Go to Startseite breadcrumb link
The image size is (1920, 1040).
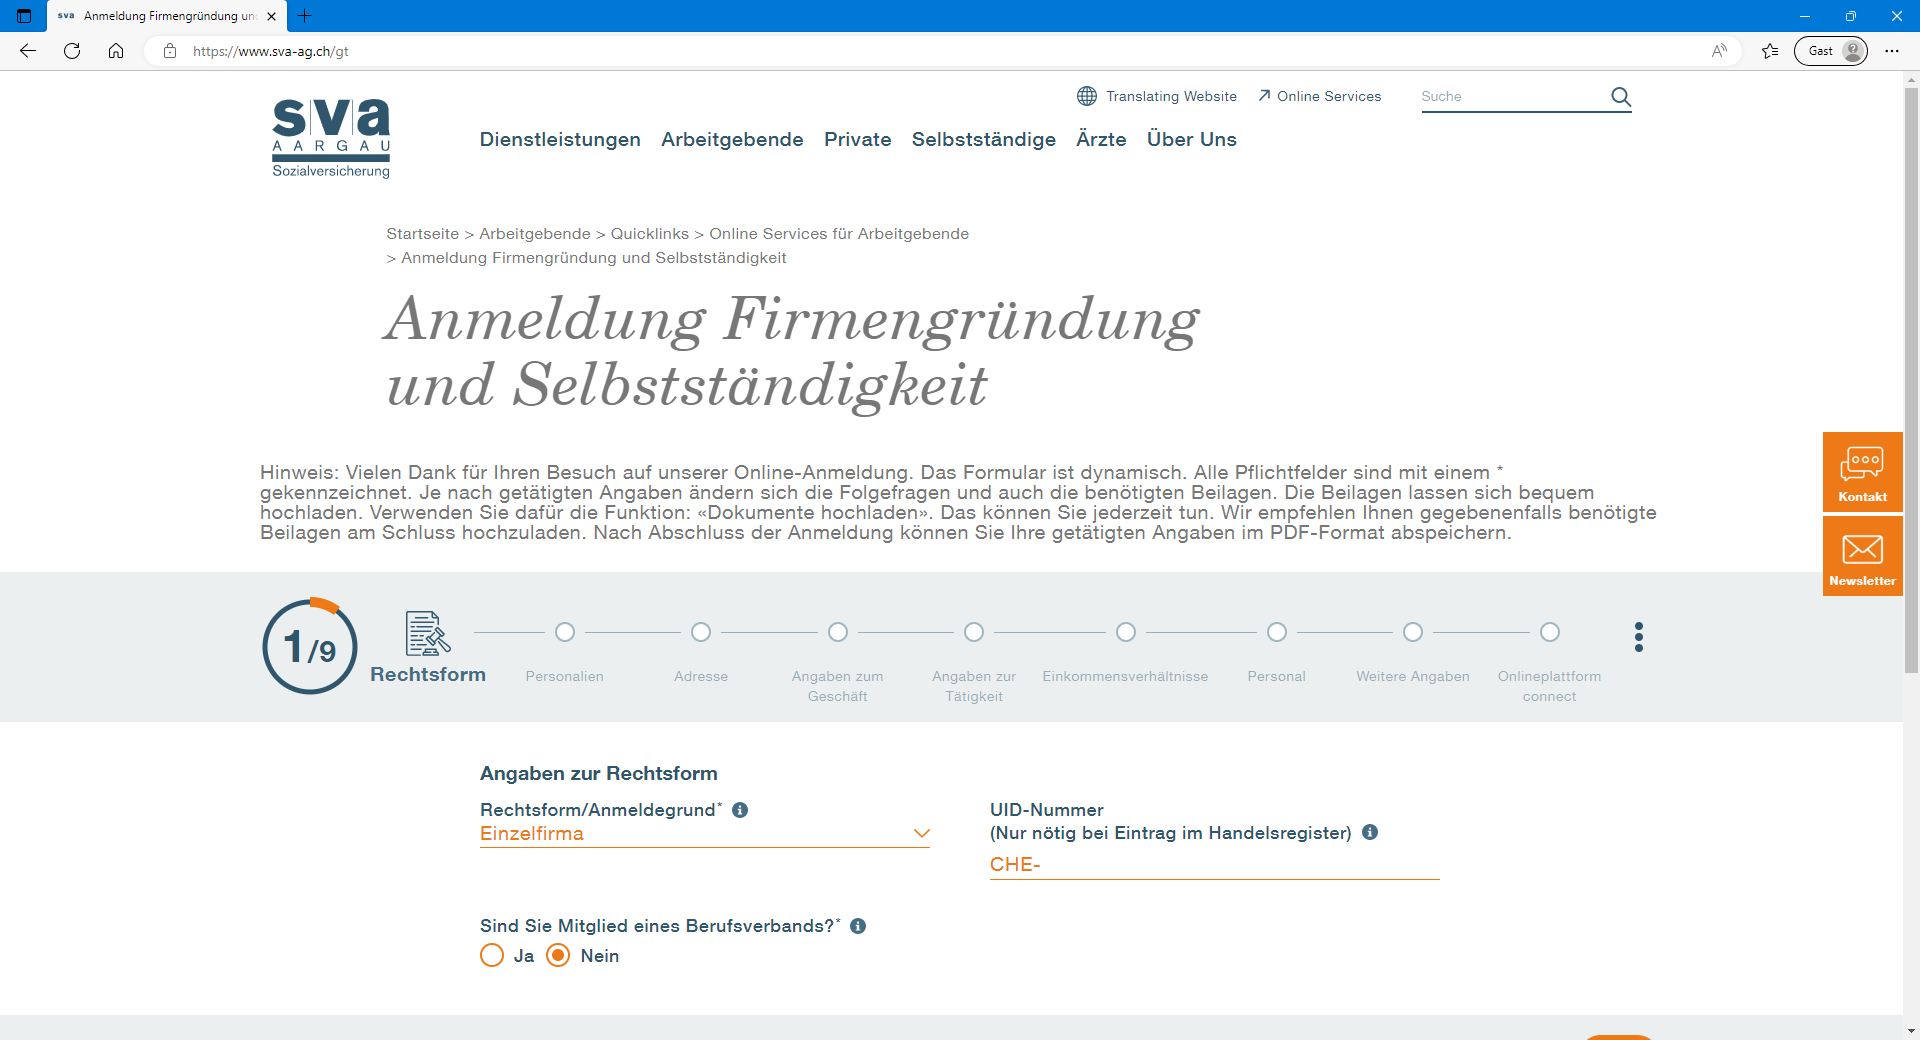(x=422, y=234)
